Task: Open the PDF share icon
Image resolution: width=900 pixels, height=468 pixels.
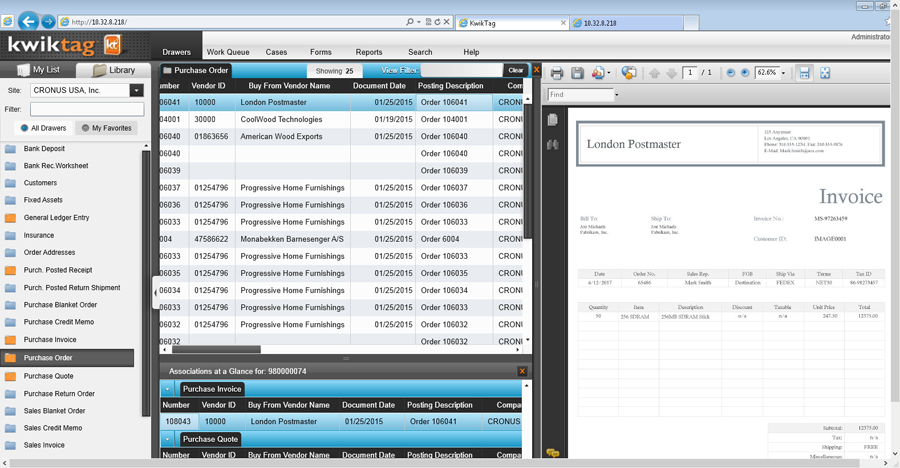Action: point(598,73)
